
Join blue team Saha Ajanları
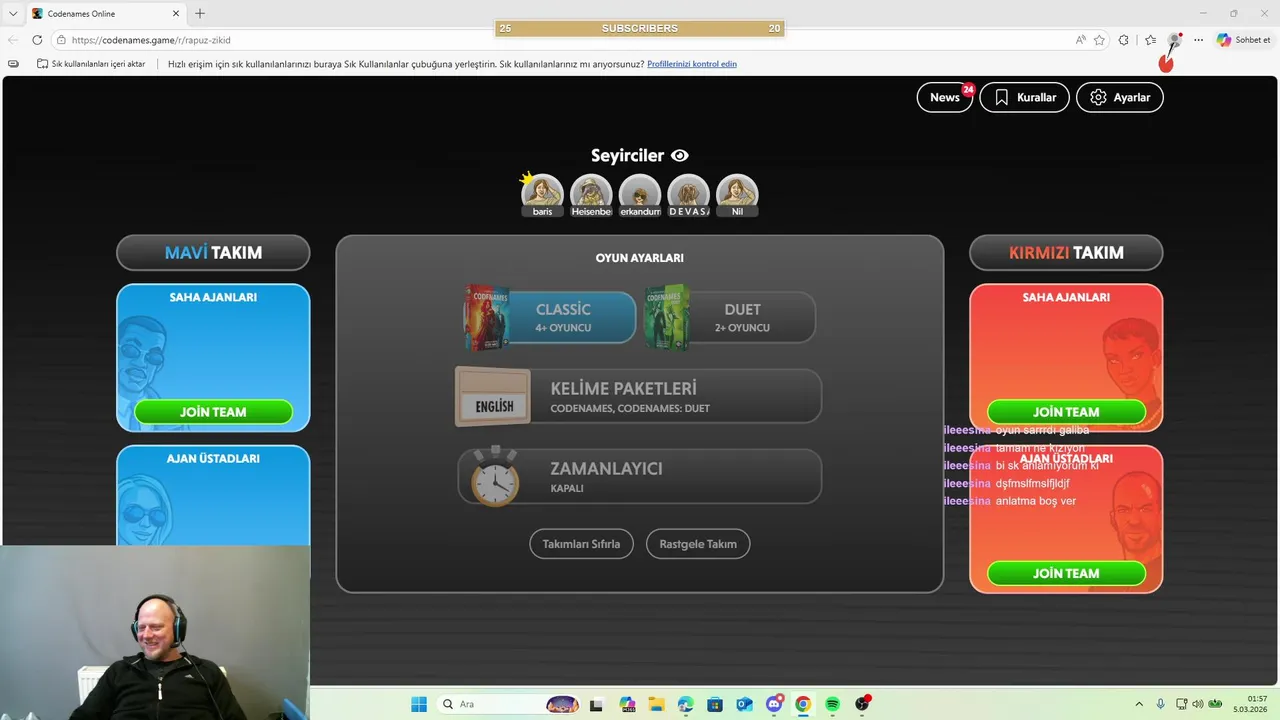pos(213,412)
